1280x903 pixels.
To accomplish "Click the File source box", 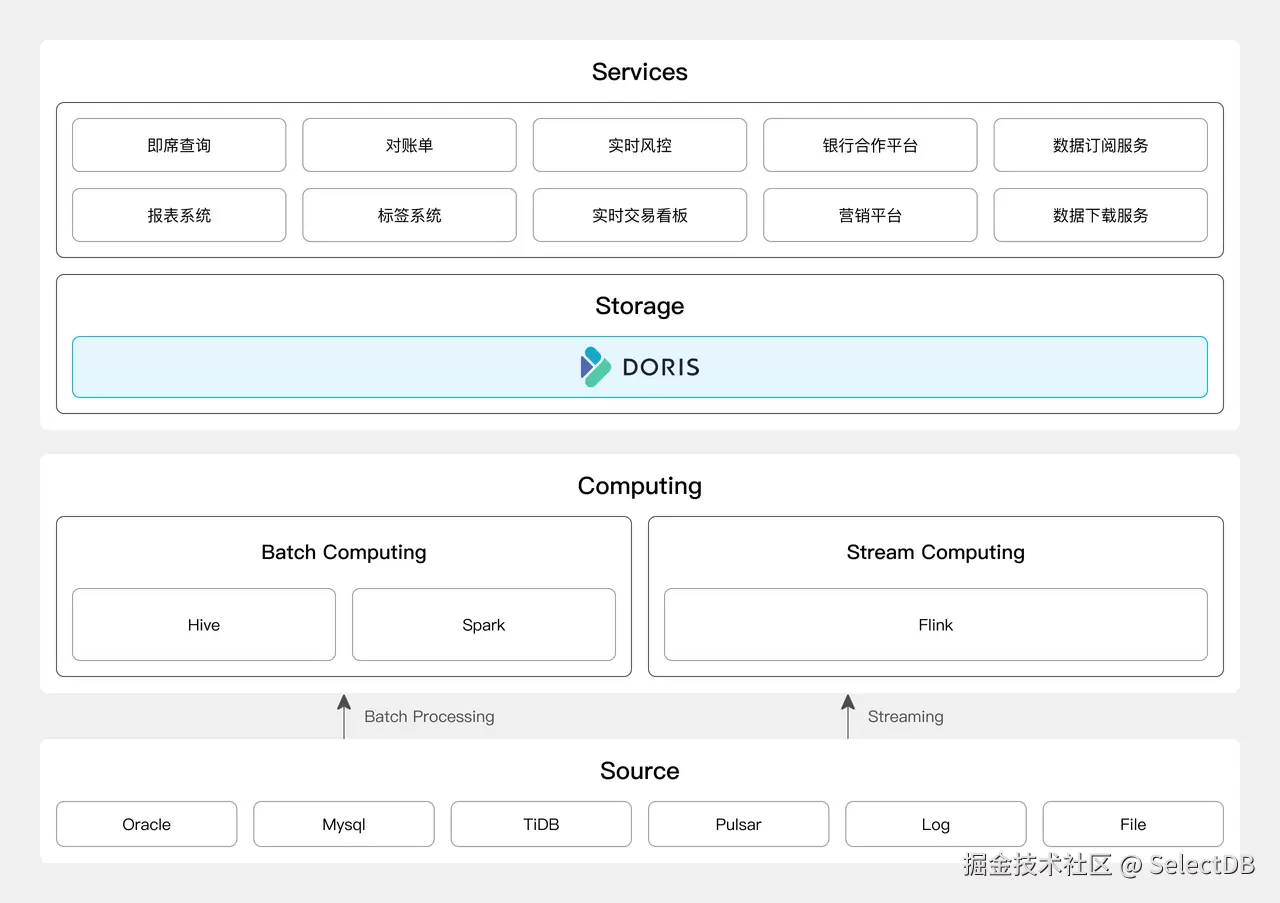I will 1133,824.
